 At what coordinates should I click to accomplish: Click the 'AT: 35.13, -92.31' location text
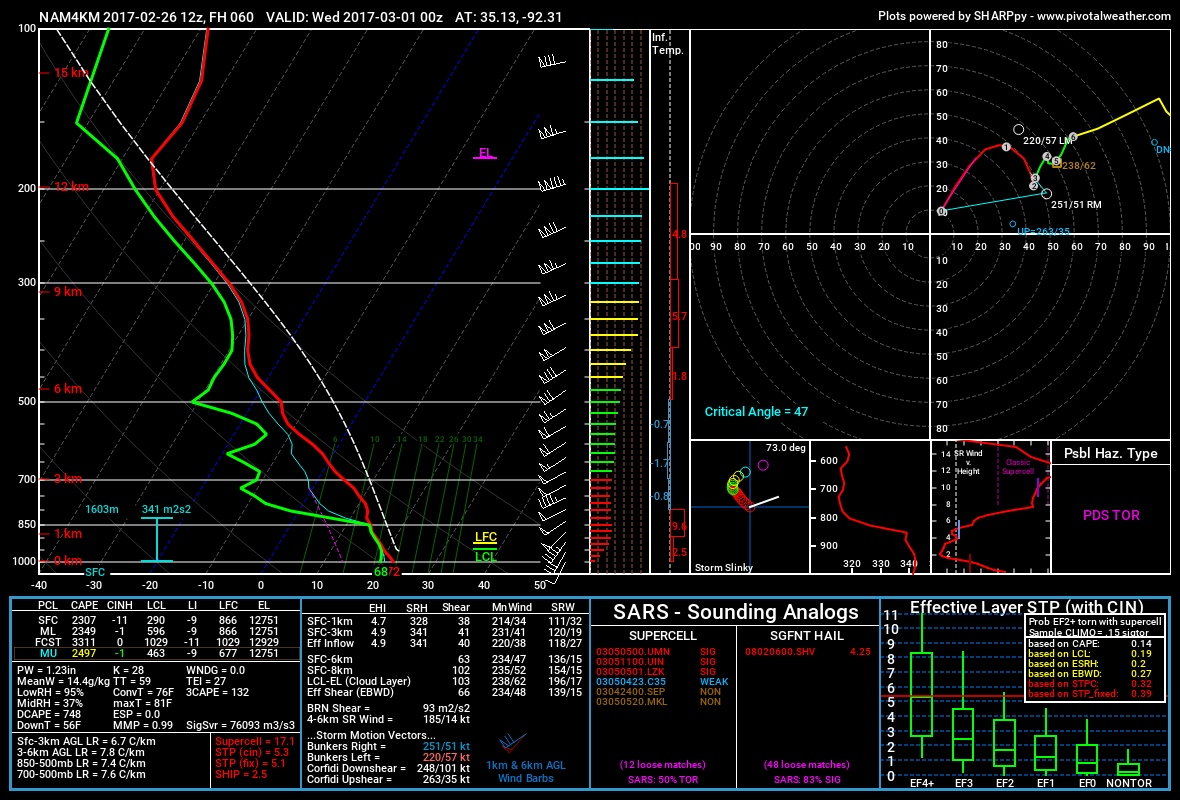[x=509, y=17]
